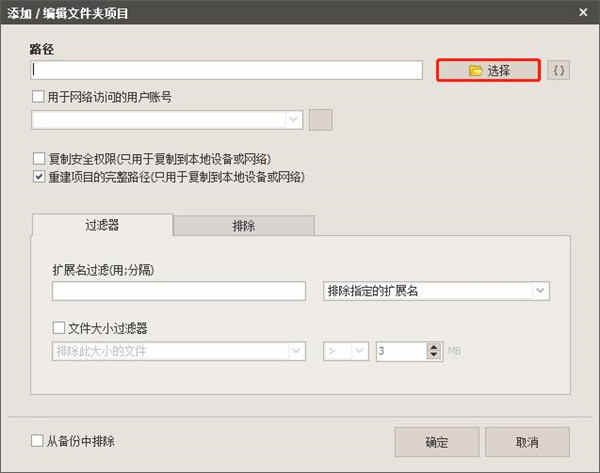This screenshot has width=600, height=473.
Task: Uncheck the 重建项目的完整路径 option
Action: pyautogui.click(x=39, y=177)
